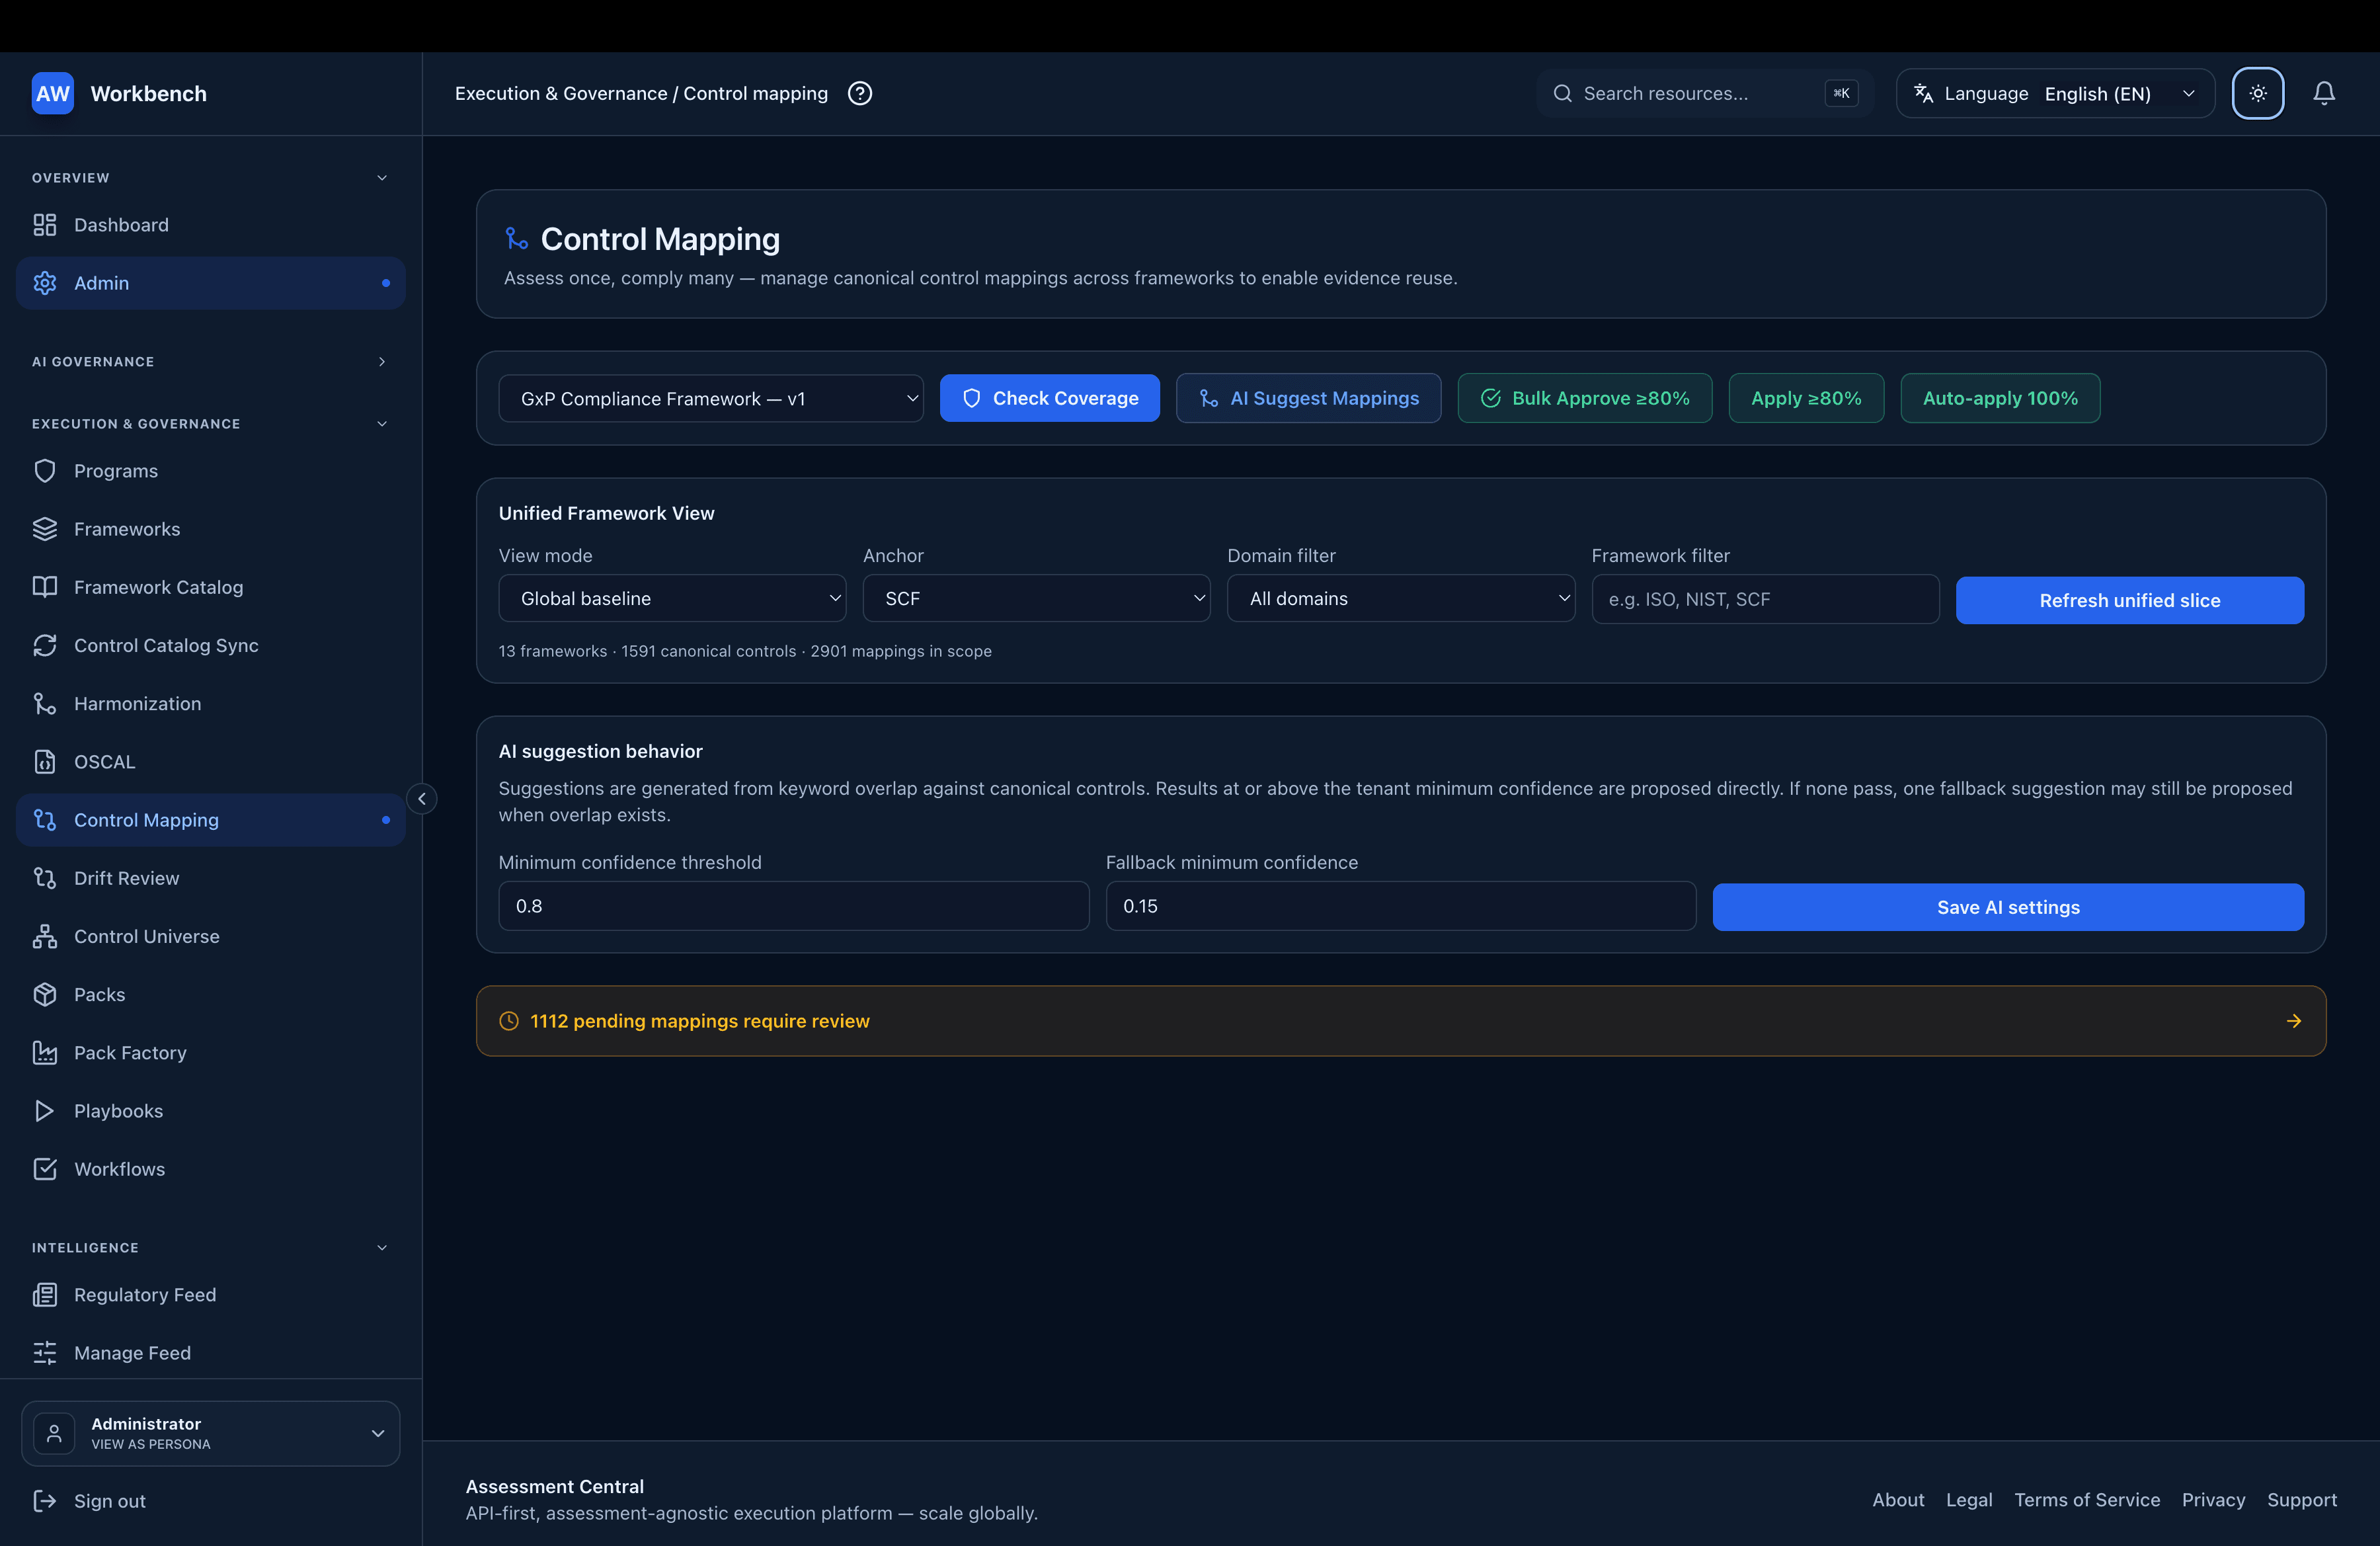
Task: Click the Programs shield icon
Action: point(45,471)
